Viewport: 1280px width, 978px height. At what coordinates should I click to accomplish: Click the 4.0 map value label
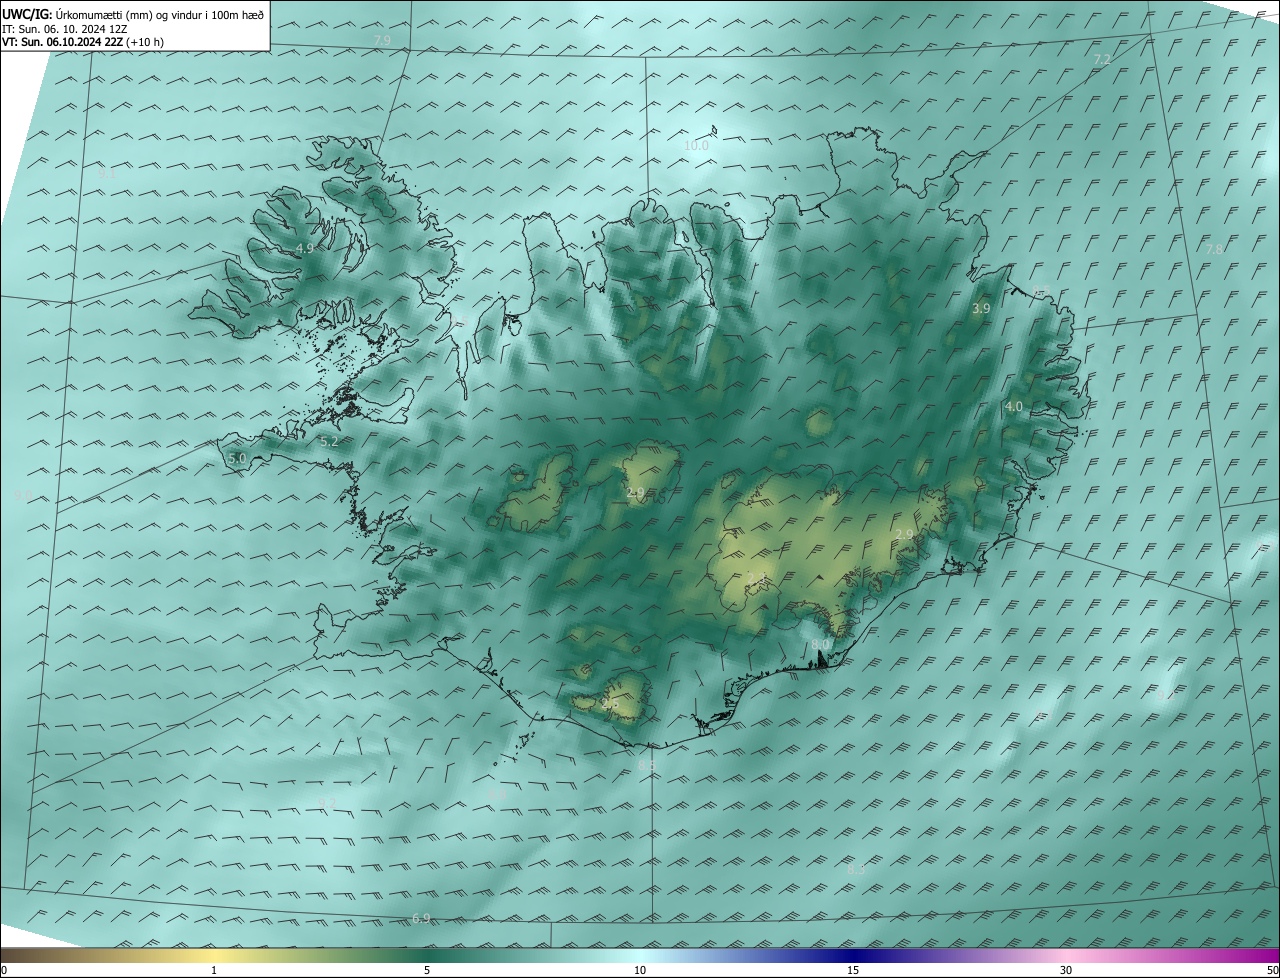[1014, 407]
